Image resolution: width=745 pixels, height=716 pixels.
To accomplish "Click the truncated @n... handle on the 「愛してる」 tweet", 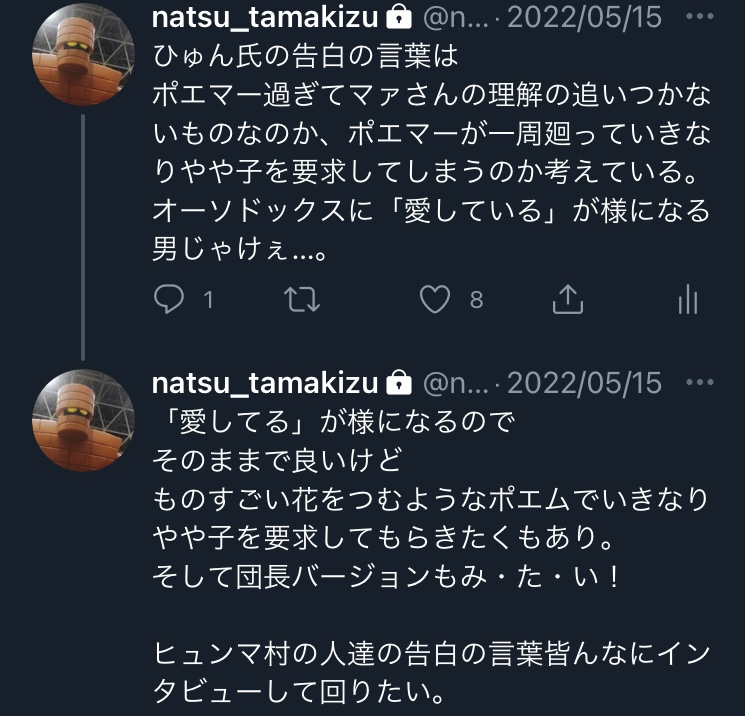I will pyautogui.click(x=455, y=383).
